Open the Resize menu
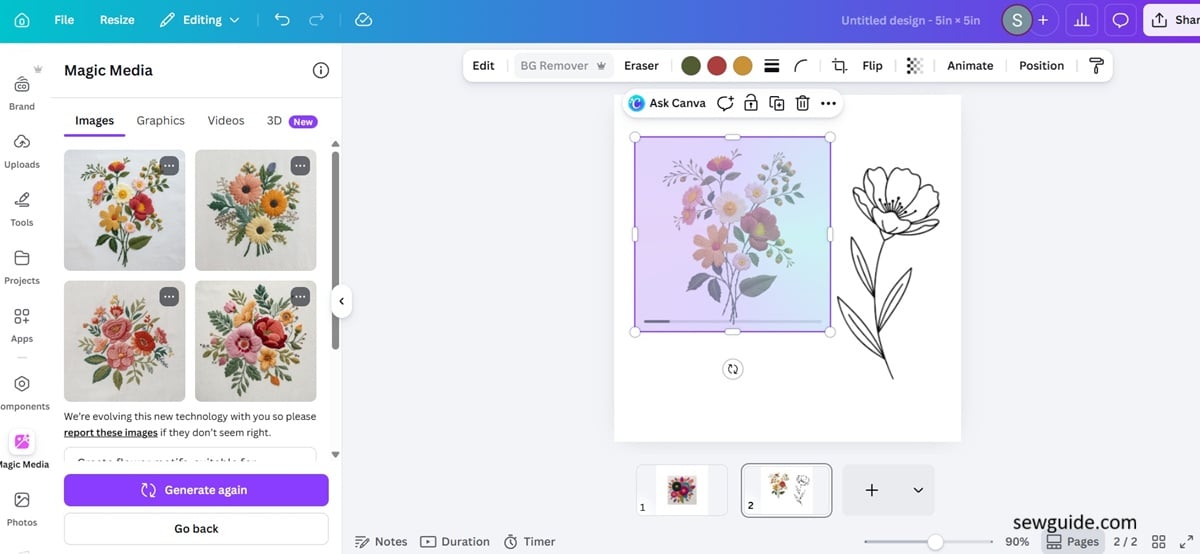Viewport: 1200px width, 554px height. 117,20
